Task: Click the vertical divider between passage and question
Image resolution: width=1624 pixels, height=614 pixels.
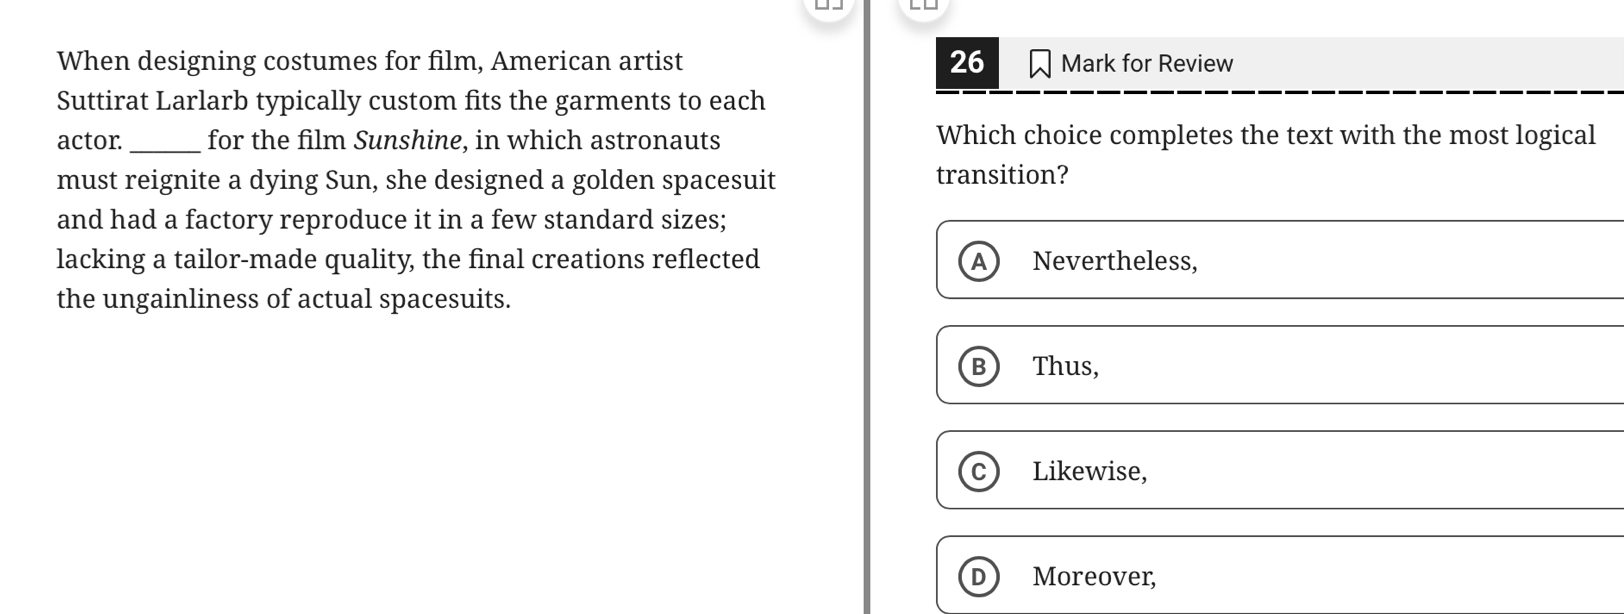Action: tap(867, 307)
